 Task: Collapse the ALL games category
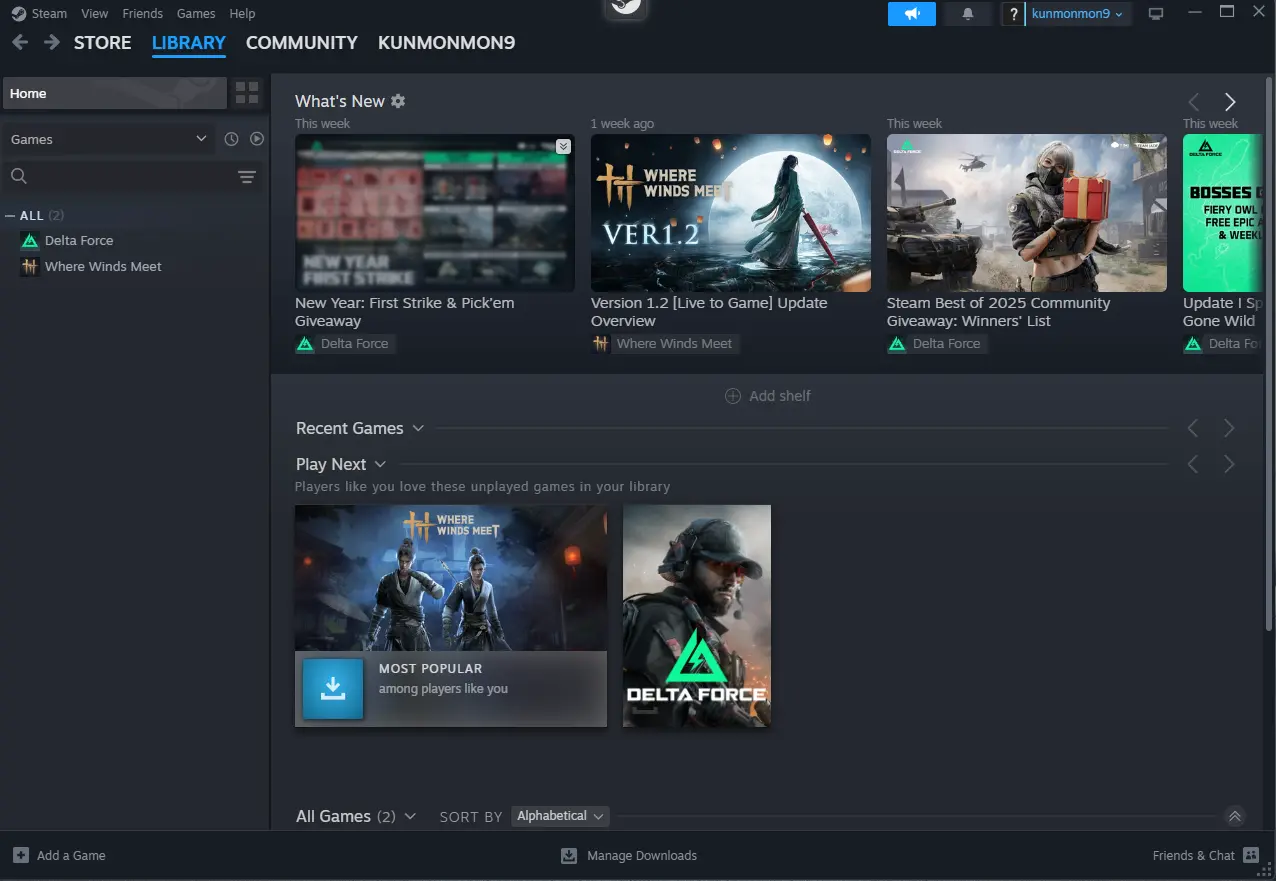[x=10, y=215]
